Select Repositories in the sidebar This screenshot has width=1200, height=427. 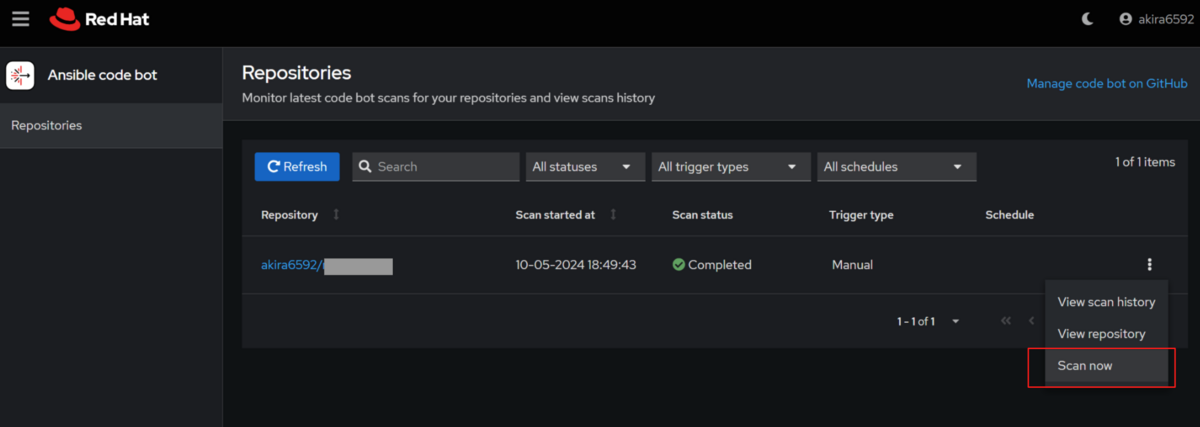click(47, 125)
